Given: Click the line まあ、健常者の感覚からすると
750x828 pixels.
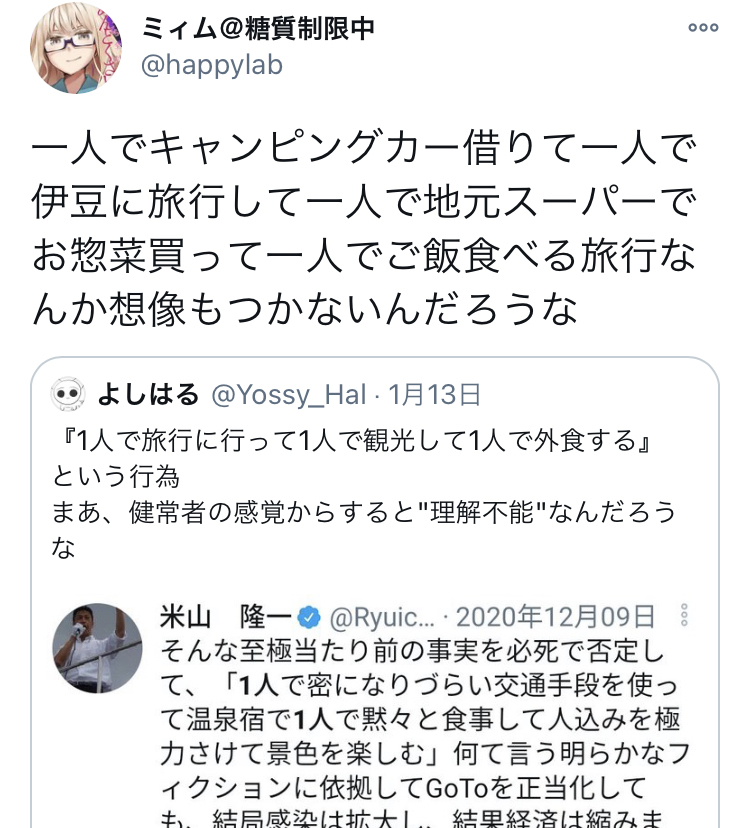Looking at the screenshot, I should 364,513.
